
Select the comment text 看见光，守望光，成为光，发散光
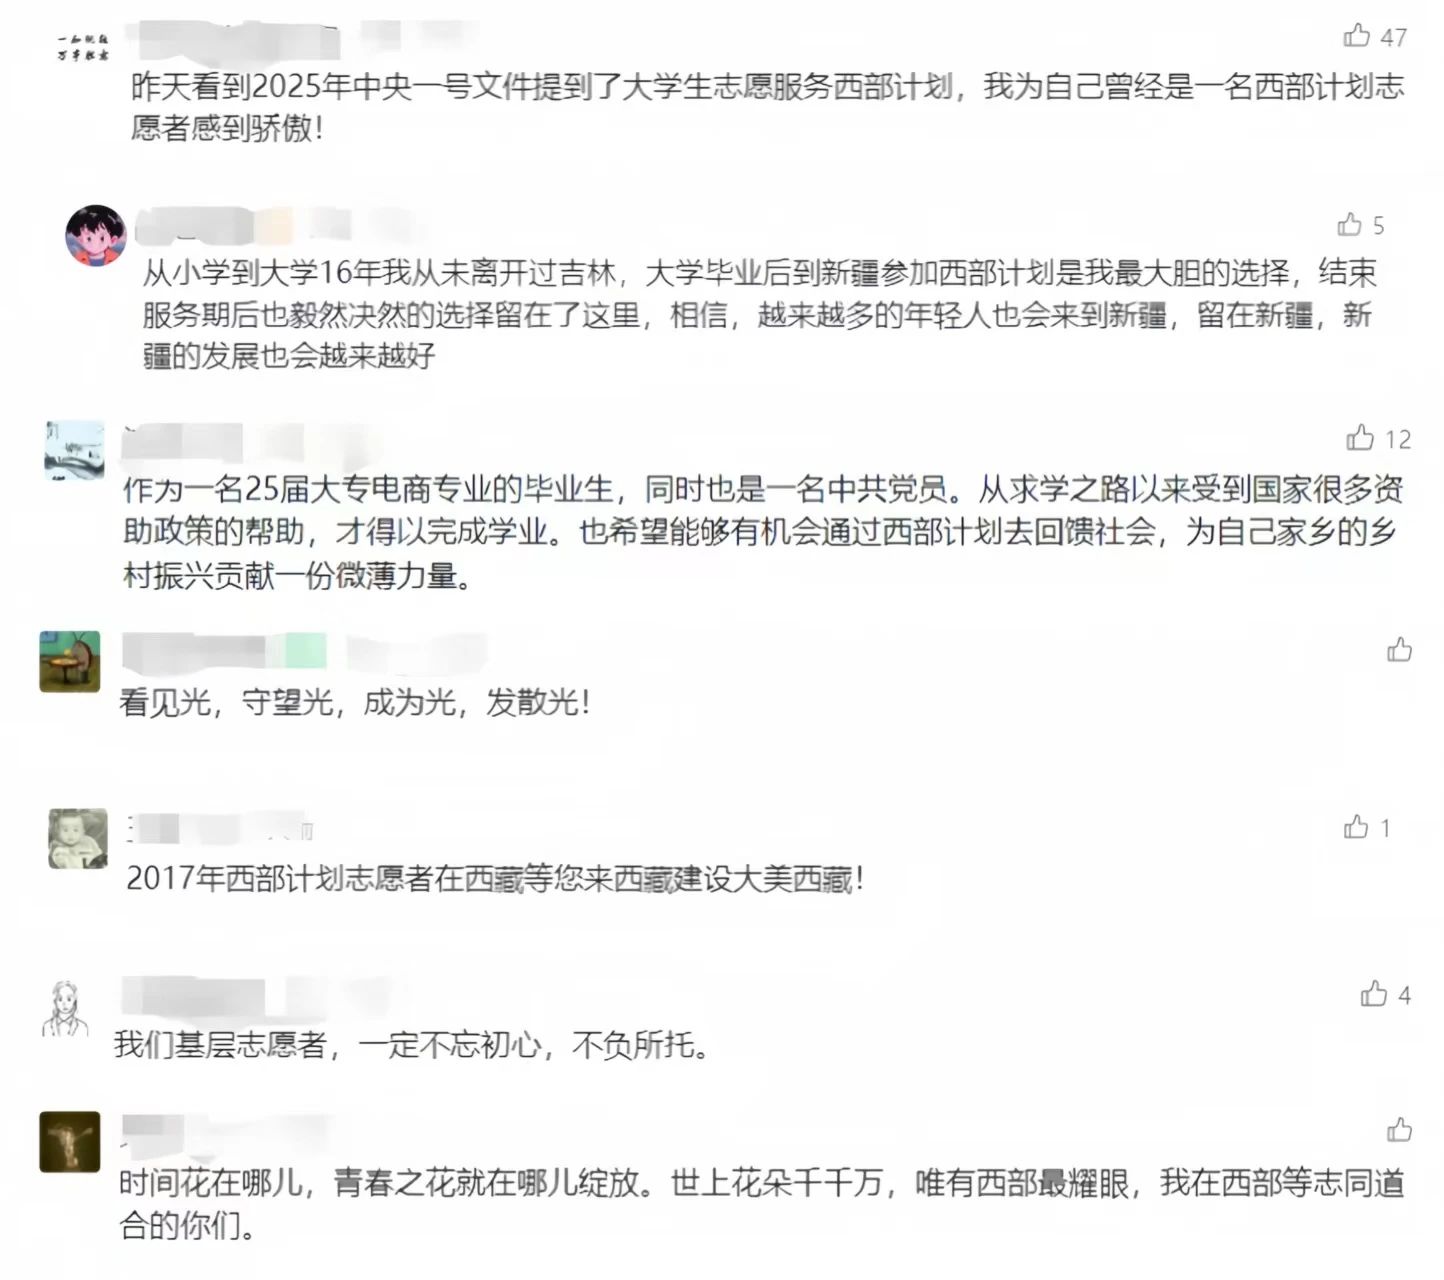pos(355,702)
